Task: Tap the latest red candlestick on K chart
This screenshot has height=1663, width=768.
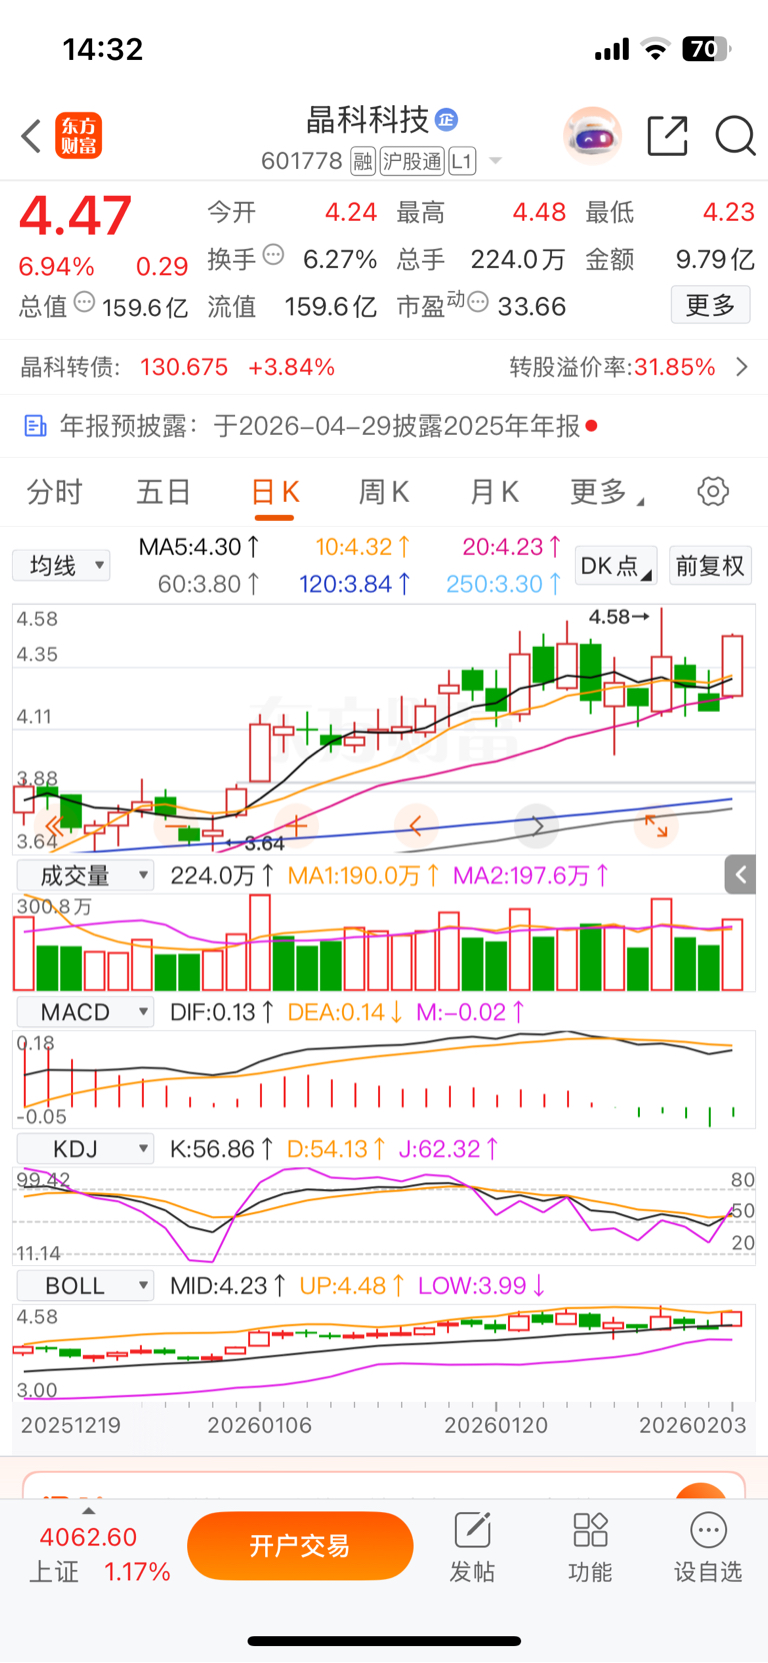Action: click(733, 665)
